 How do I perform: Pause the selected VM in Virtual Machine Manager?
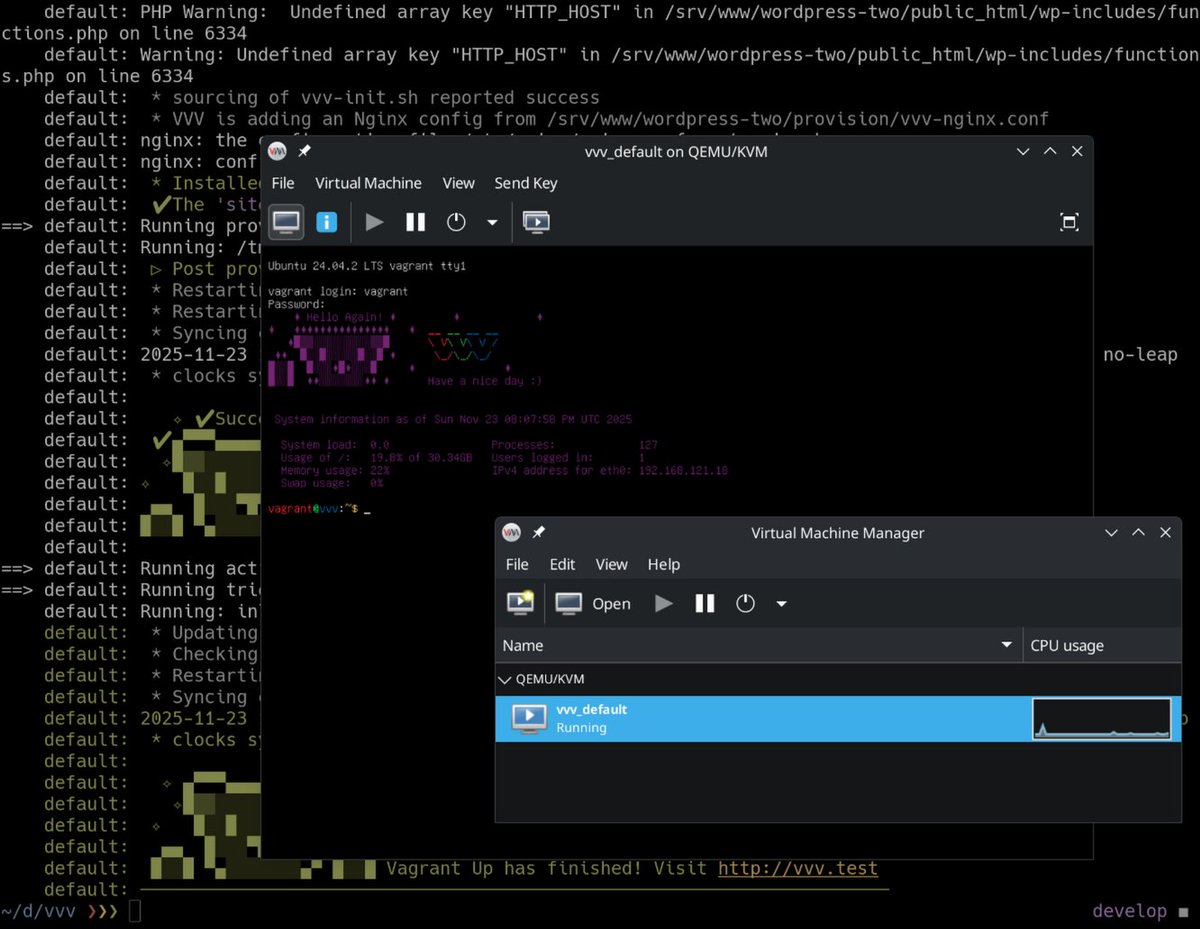(705, 603)
